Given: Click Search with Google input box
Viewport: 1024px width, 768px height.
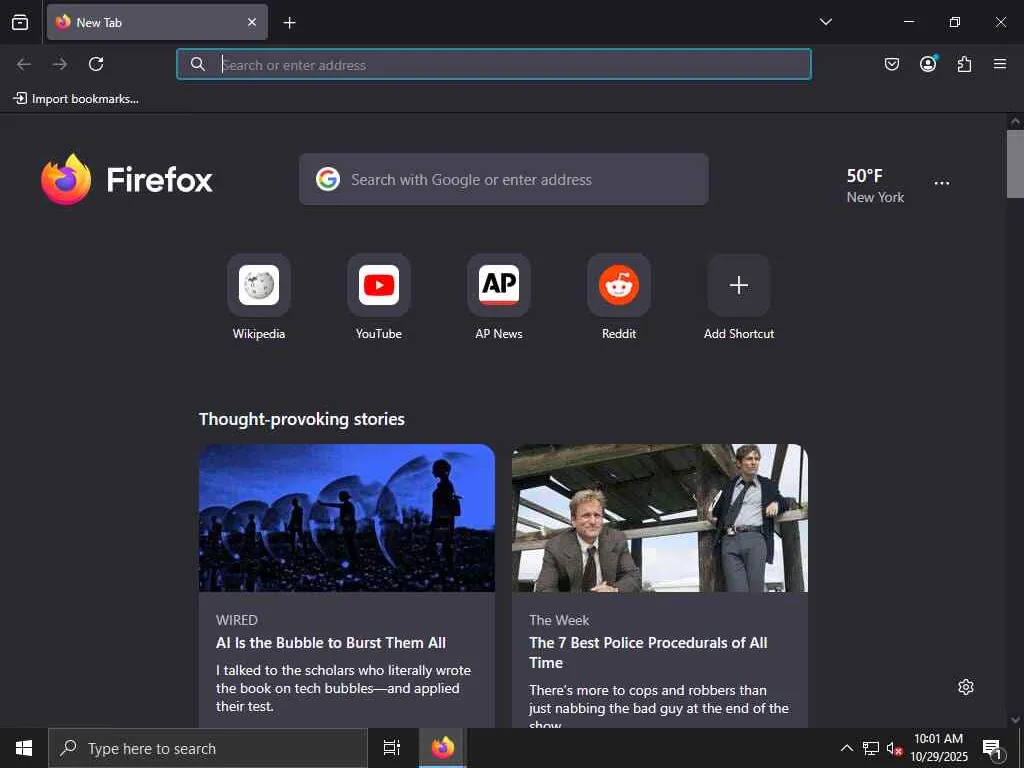Looking at the screenshot, I should pyautogui.click(x=504, y=179).
